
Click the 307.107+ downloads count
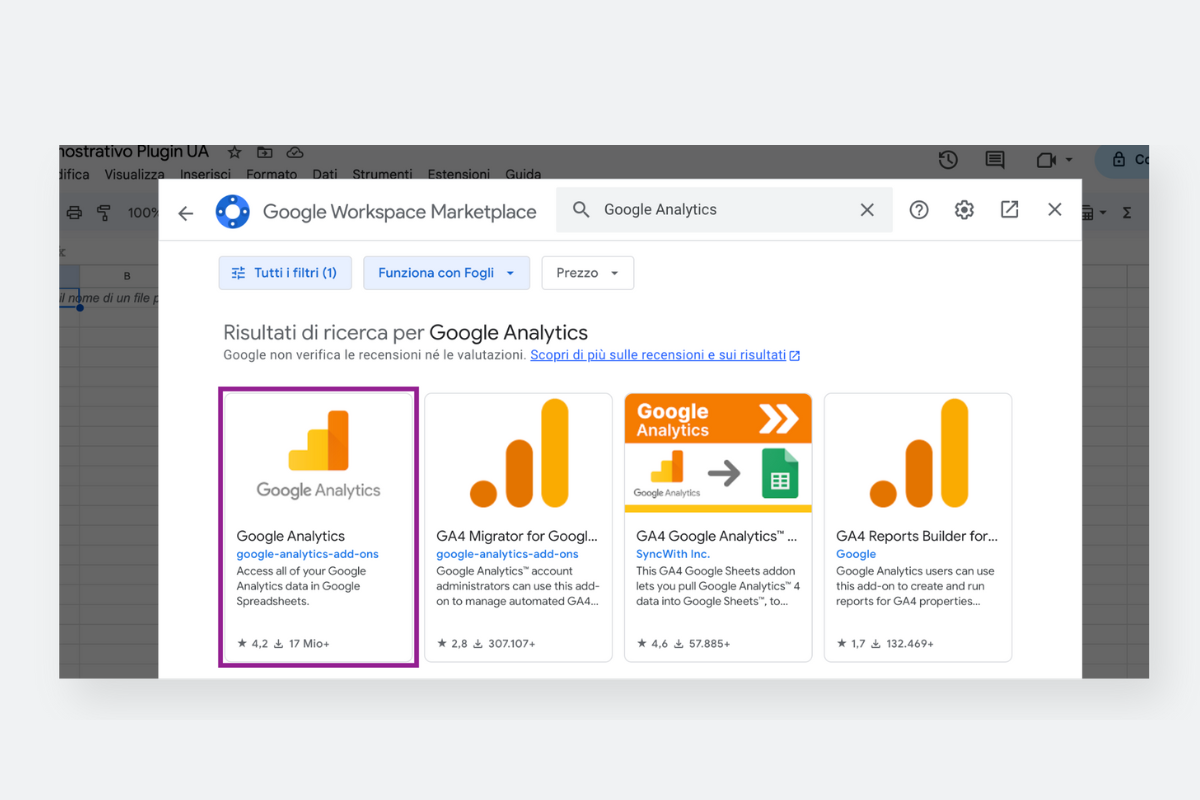tap(504, 644)
